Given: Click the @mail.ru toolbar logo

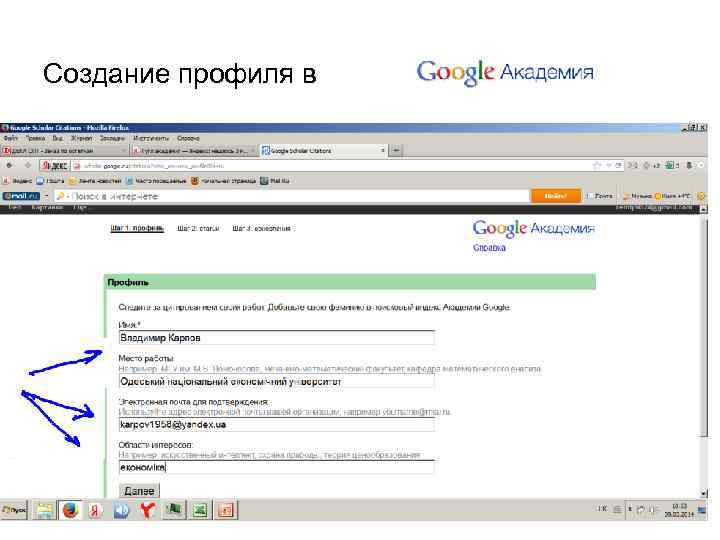Looking at the screenshot, I should 21,197.
